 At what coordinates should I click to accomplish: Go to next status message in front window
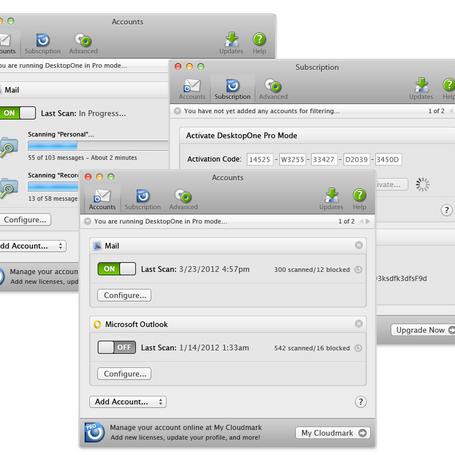pos(368,221)
